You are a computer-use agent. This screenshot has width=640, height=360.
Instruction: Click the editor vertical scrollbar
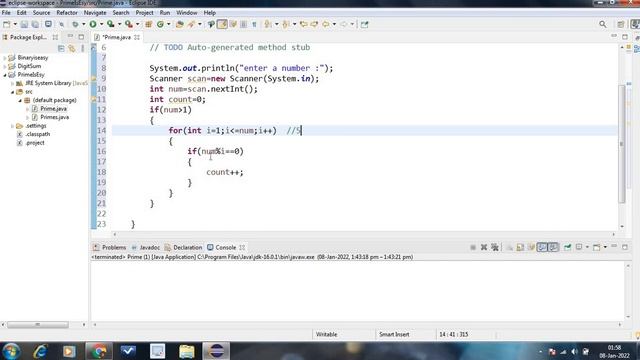pos(622,144)
